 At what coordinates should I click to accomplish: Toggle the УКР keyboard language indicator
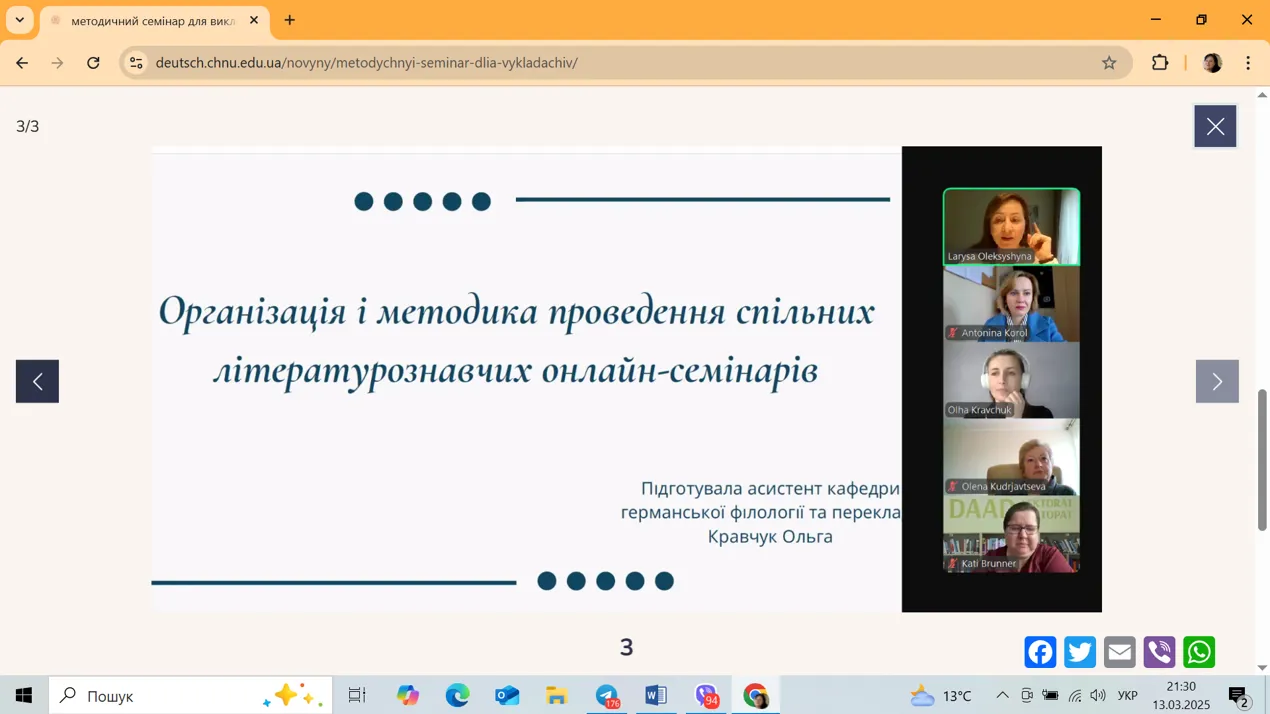[x=1127, y=696]
